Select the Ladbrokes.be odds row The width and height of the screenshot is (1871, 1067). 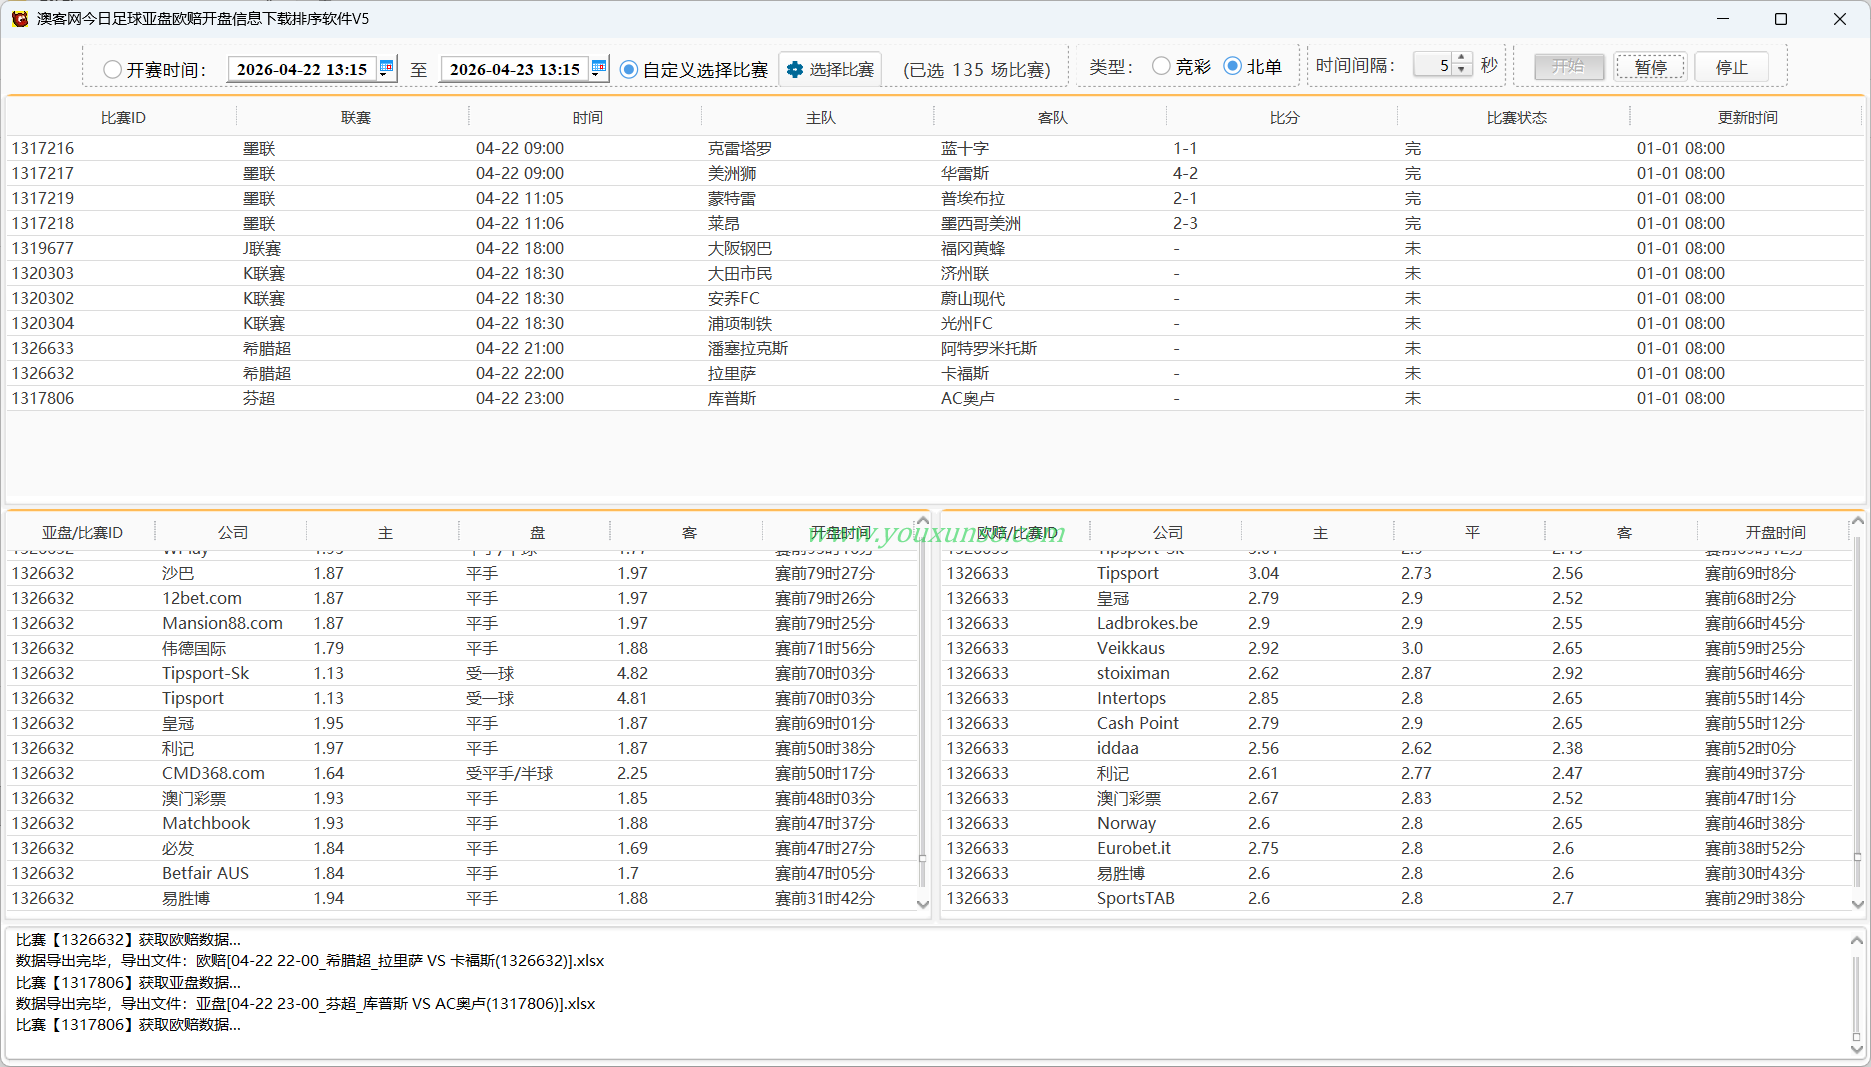pyautogui.click(x=1396, y=623)
